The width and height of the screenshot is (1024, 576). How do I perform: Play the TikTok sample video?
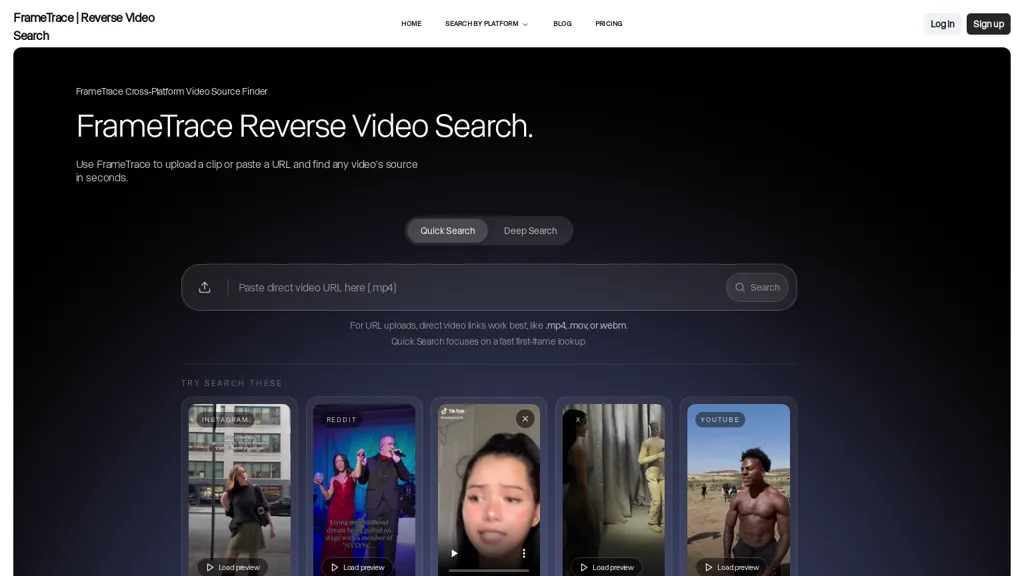tap(455, 553)
